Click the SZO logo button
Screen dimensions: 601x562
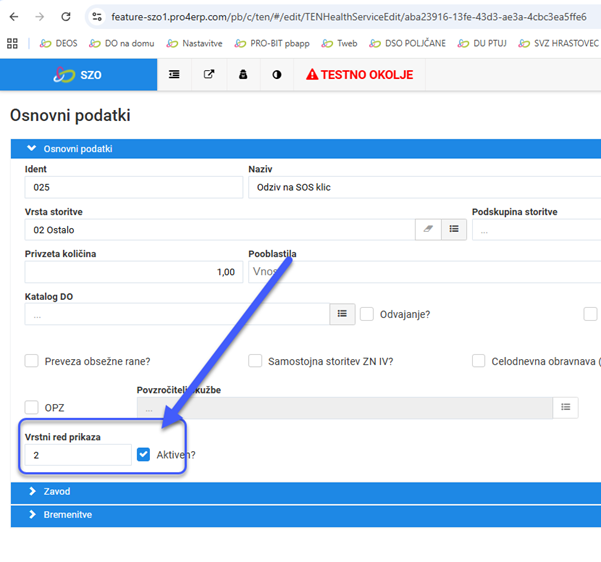coord(78,74)
